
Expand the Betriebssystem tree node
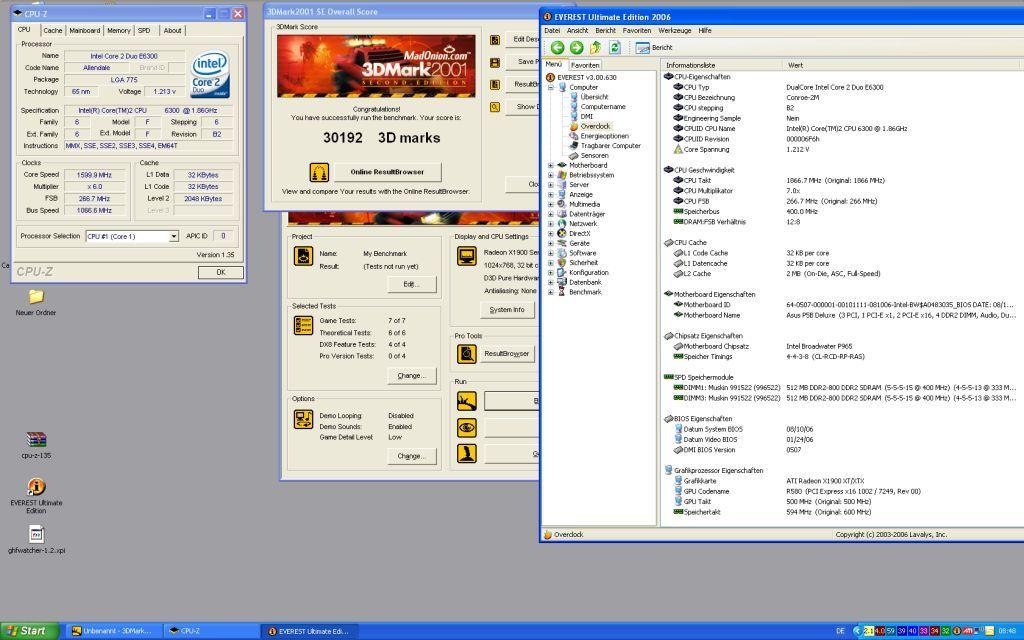click(x=551, y=175)
